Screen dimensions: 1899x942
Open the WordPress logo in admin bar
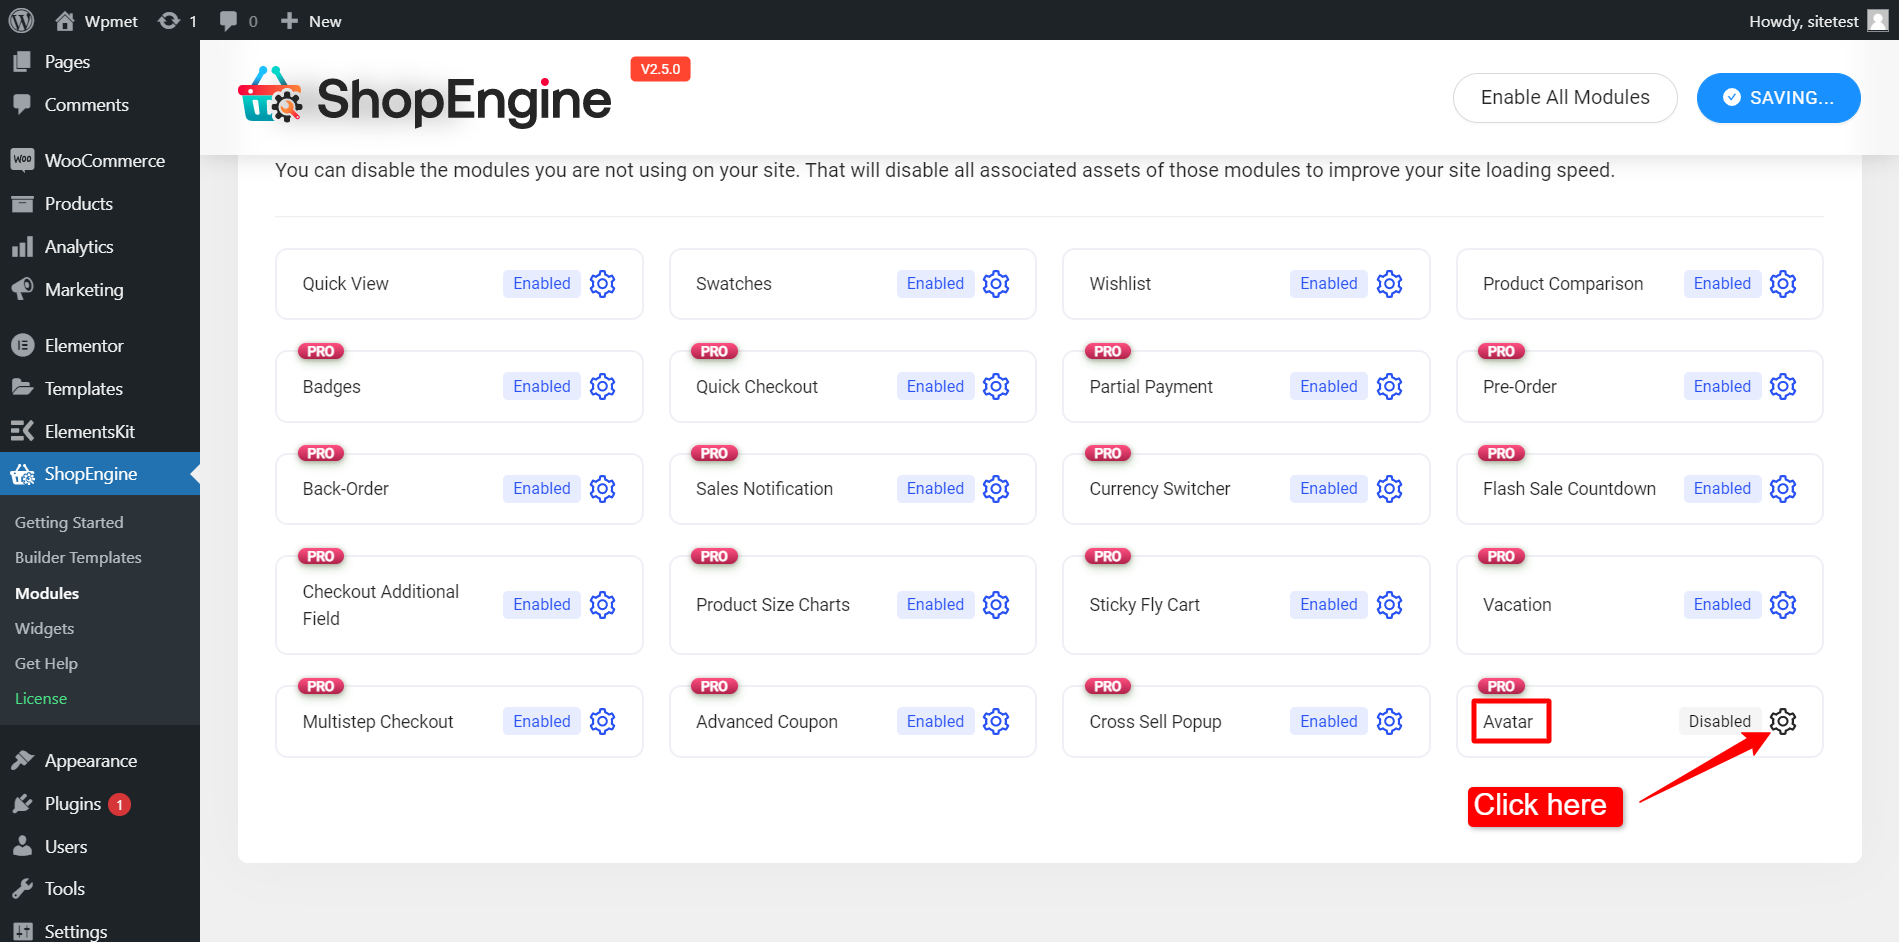(21, 20)
